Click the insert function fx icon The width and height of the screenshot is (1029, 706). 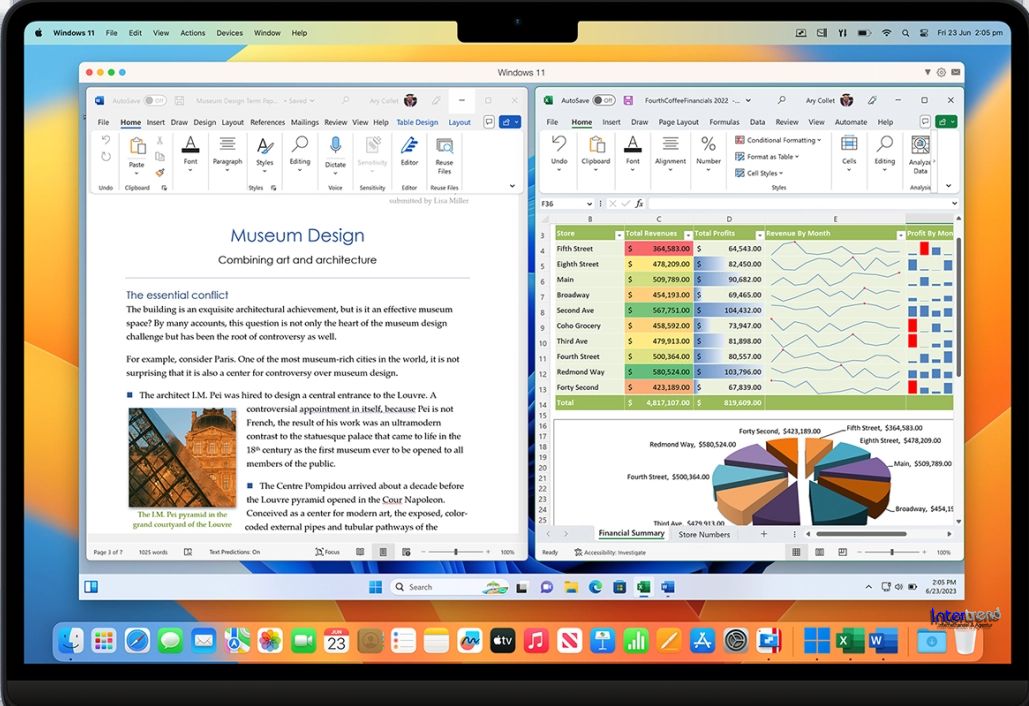(639, 203)
